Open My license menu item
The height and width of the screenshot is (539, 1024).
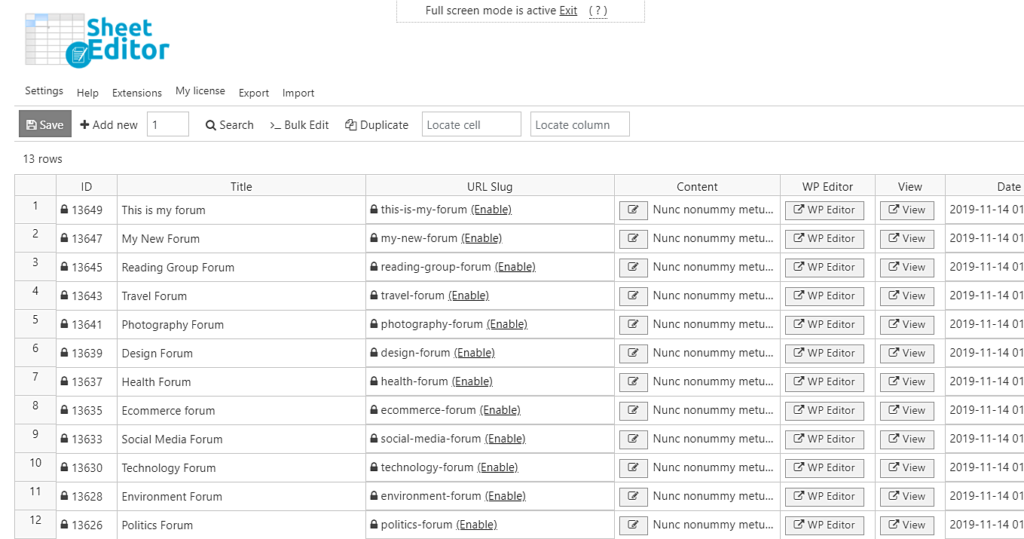(200, 91)
